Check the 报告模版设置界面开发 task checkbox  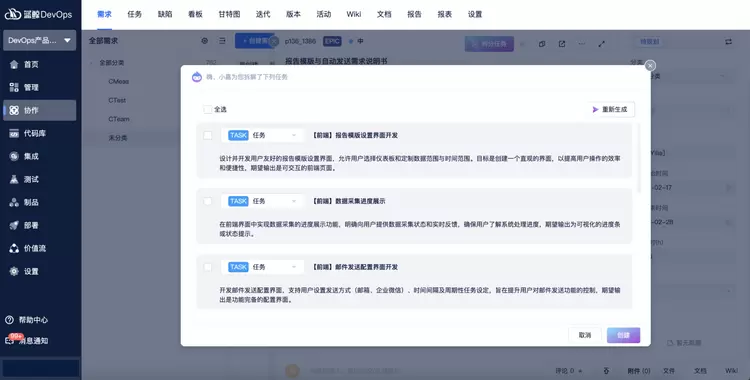[208, 135]
